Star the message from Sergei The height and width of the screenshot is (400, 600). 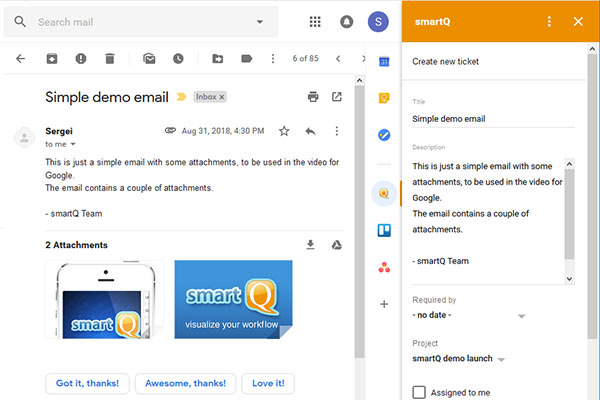coord(284,131)
